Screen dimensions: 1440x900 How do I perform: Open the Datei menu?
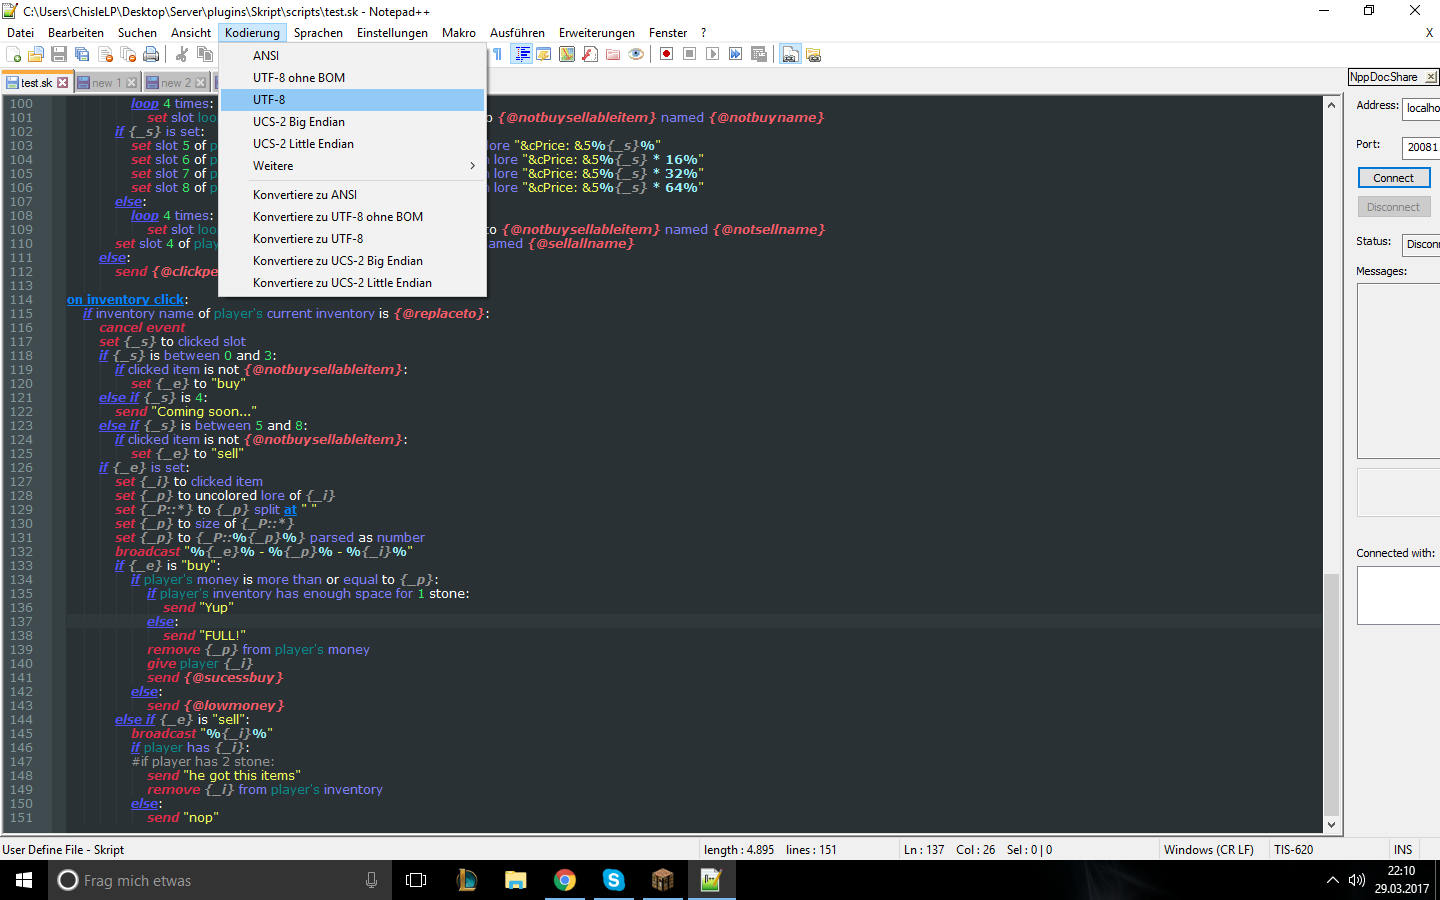coord(20,33)
